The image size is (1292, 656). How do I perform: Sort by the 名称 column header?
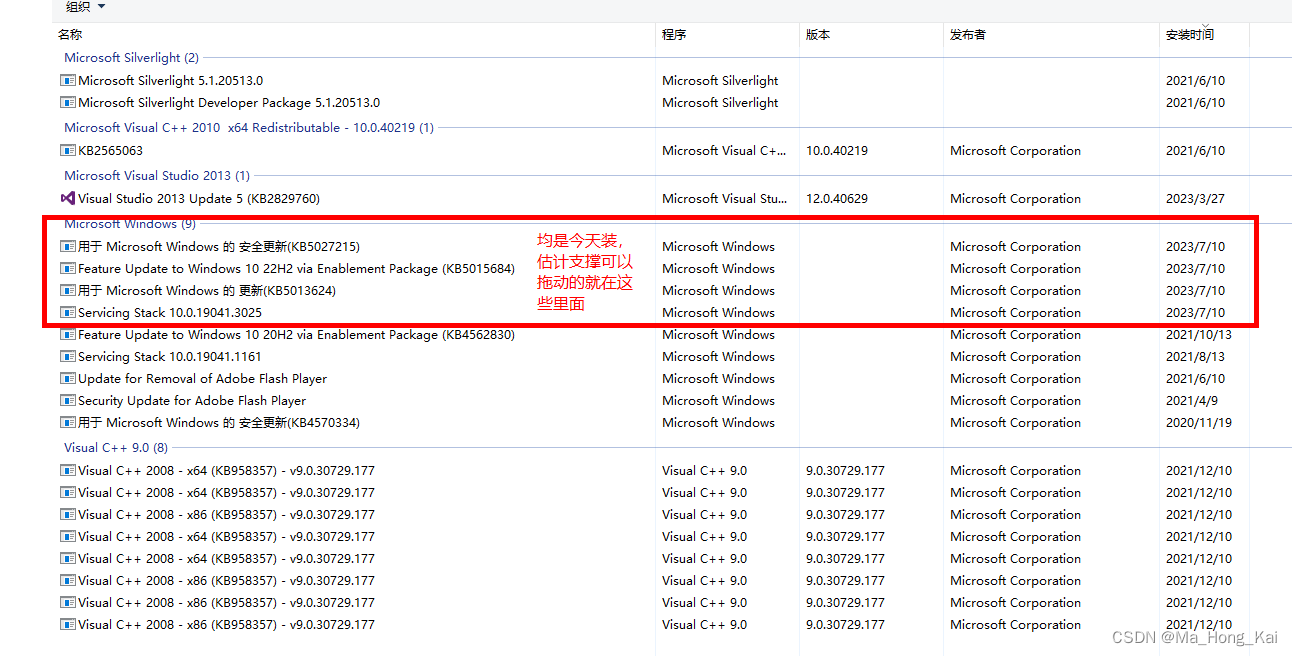pyautogui.click(x=71, y=35)
